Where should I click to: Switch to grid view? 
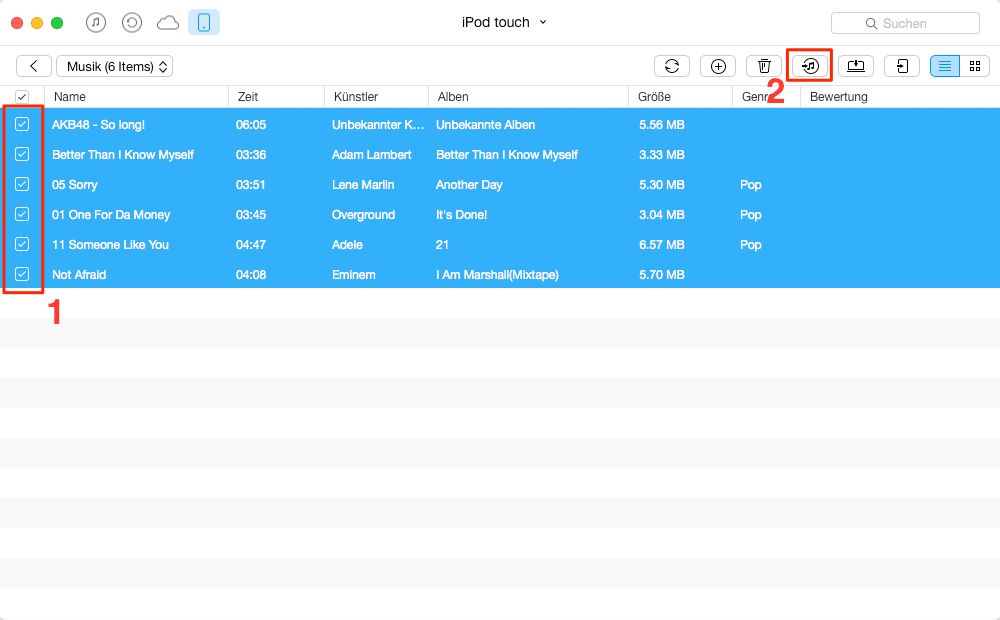pyautogui.click(x=974, y=66)
